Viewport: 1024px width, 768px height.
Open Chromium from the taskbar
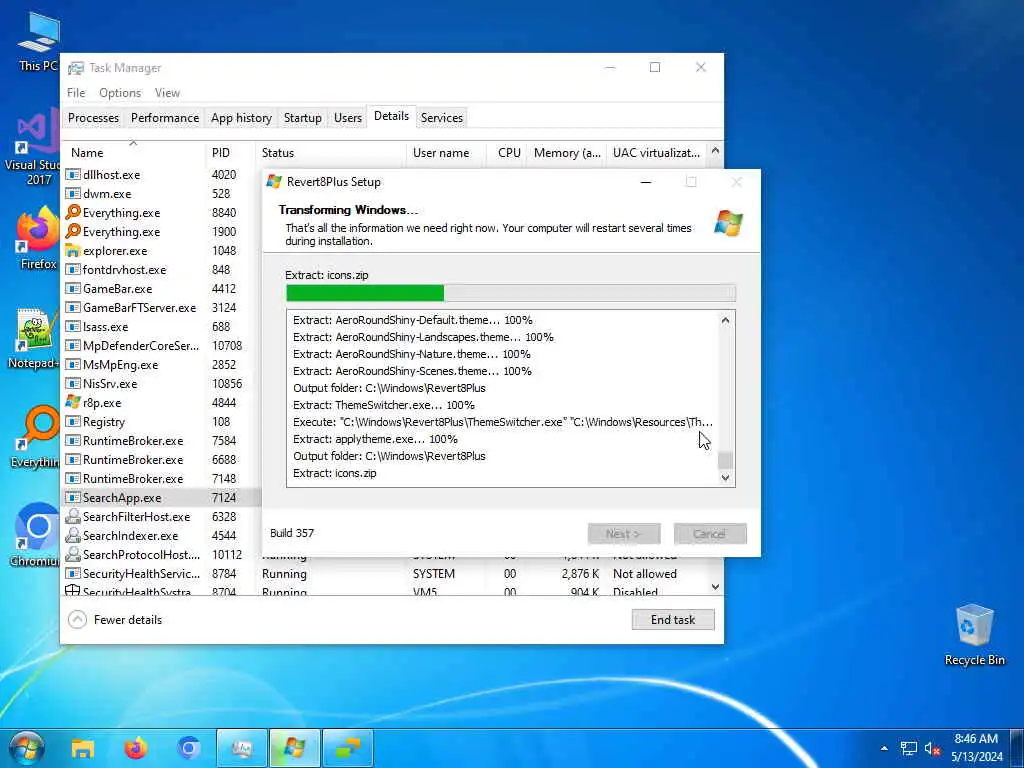coord(189,748)
